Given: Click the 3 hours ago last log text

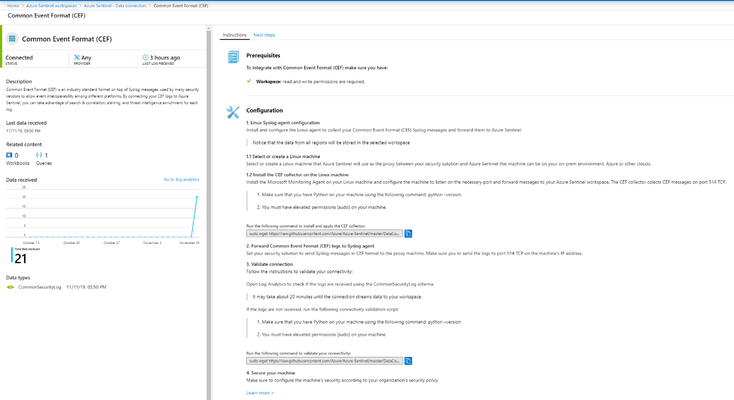Looking at the screenshot, I should [x=165, y=58].
